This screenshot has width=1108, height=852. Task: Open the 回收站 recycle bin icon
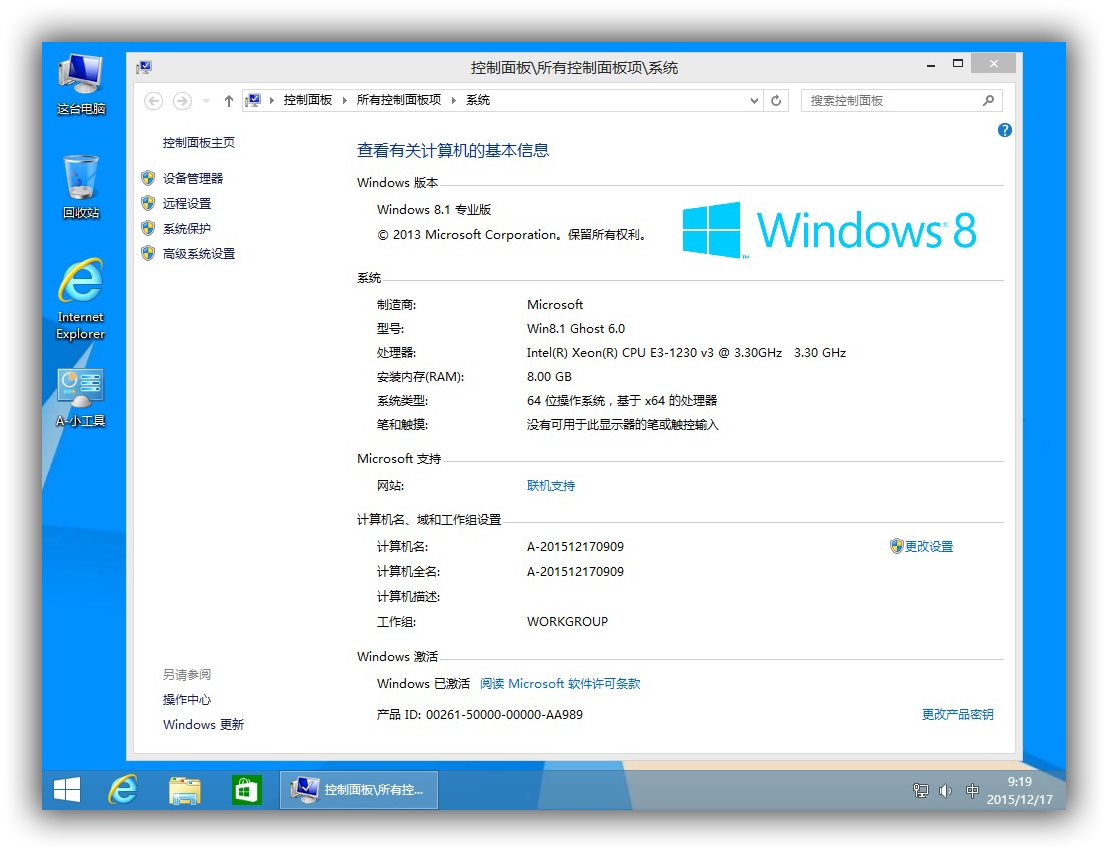pyautogui.click(x=81, y=187)
